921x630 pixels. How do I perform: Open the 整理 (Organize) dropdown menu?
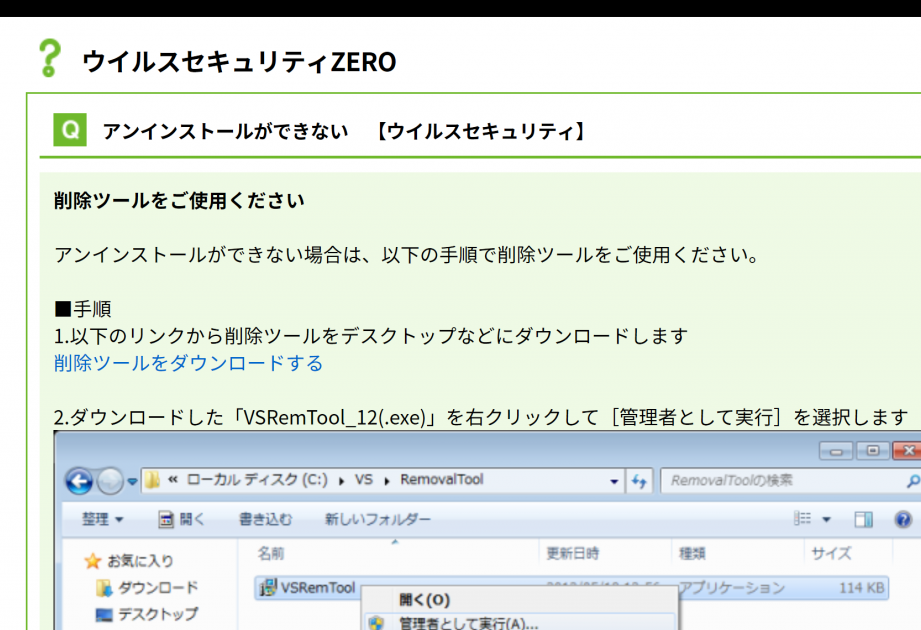[103, 520]
